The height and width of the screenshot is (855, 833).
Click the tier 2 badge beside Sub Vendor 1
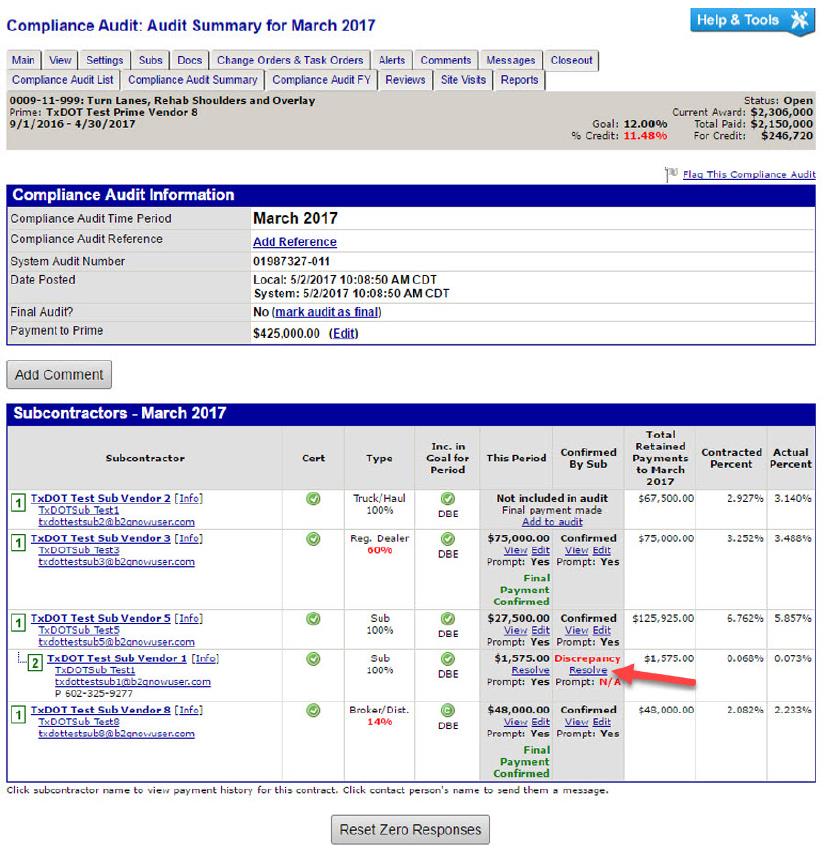[34, 662]
